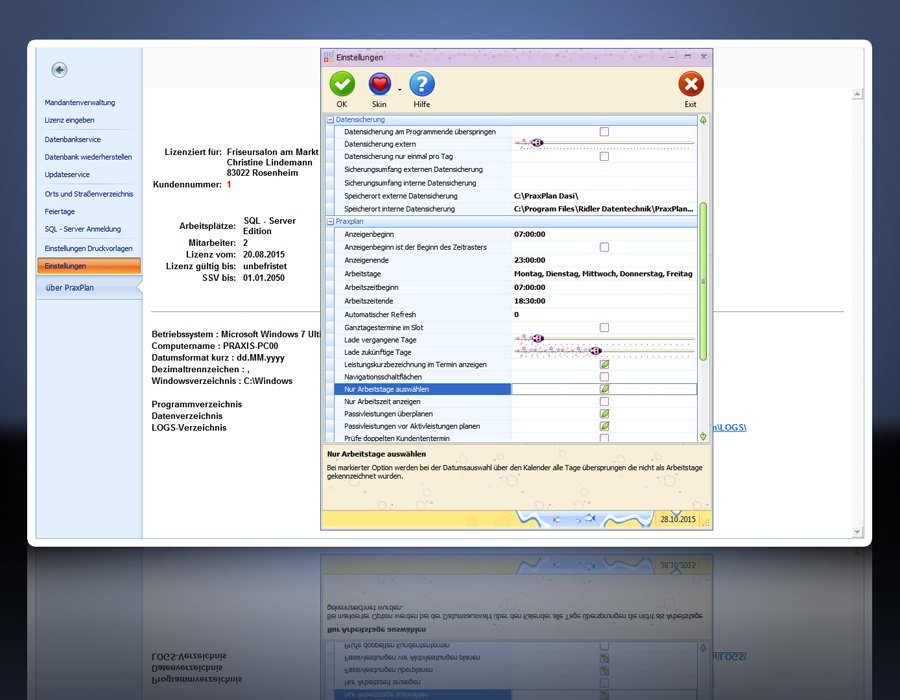Minimize the Einstellungen window
900x700 pixels.
672,57
